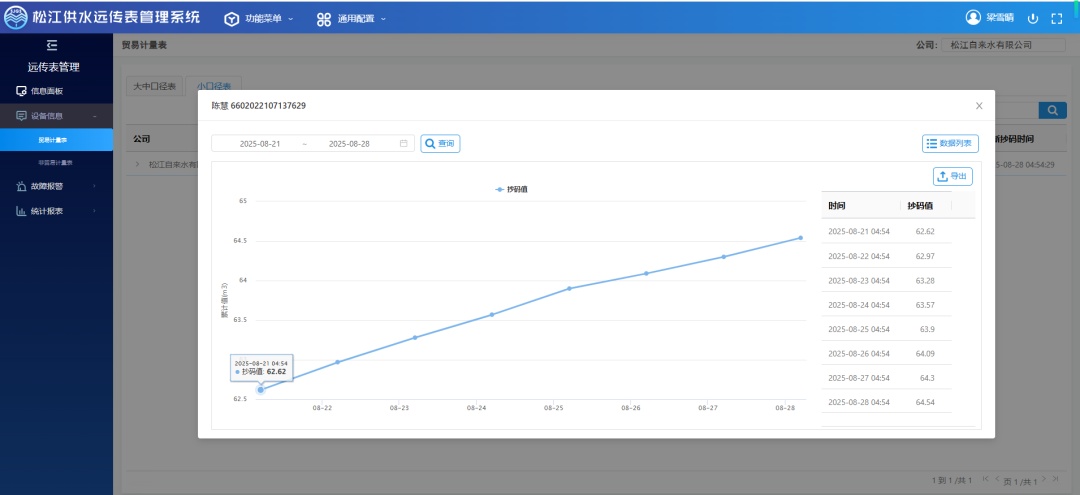Collapse the sidebar with the fold icon
This screenshot has width=1080, height=495.
coord(52,45)
